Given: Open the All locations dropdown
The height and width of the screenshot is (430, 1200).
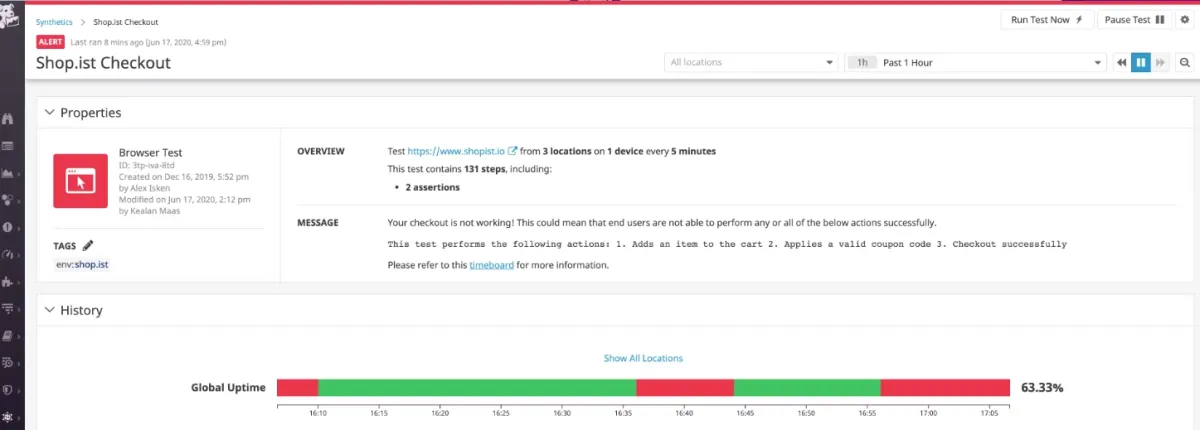Looking at the screenshot, I should pyautogui.click(x=751, y=62).
